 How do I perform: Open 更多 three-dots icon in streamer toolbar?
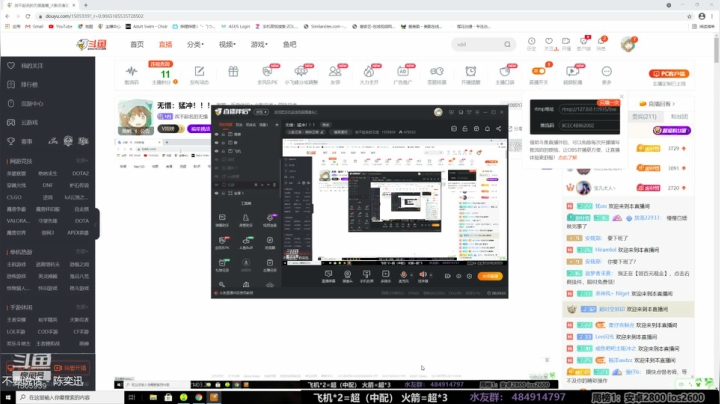click(x=607, y=71)
